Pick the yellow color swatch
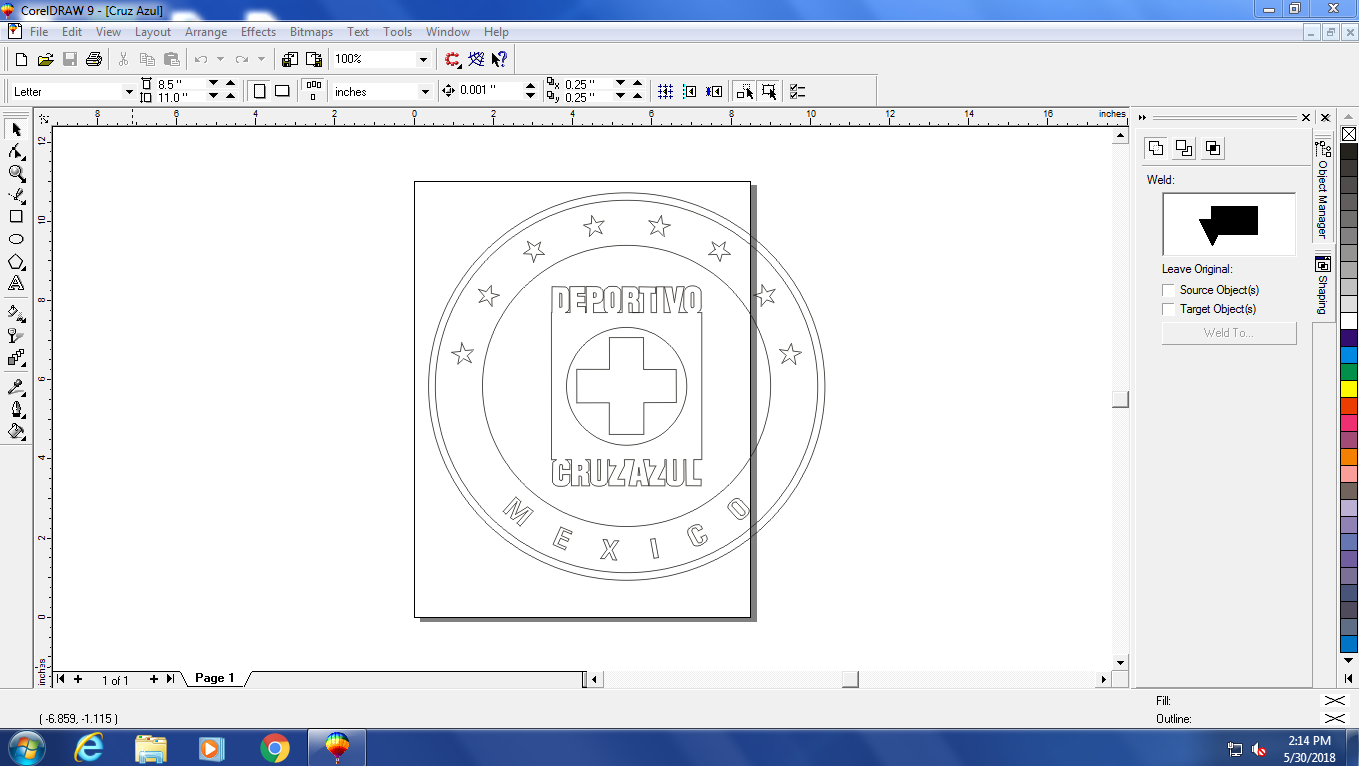This screenshot has height=766, width=1359. [x=1349, y=388]
